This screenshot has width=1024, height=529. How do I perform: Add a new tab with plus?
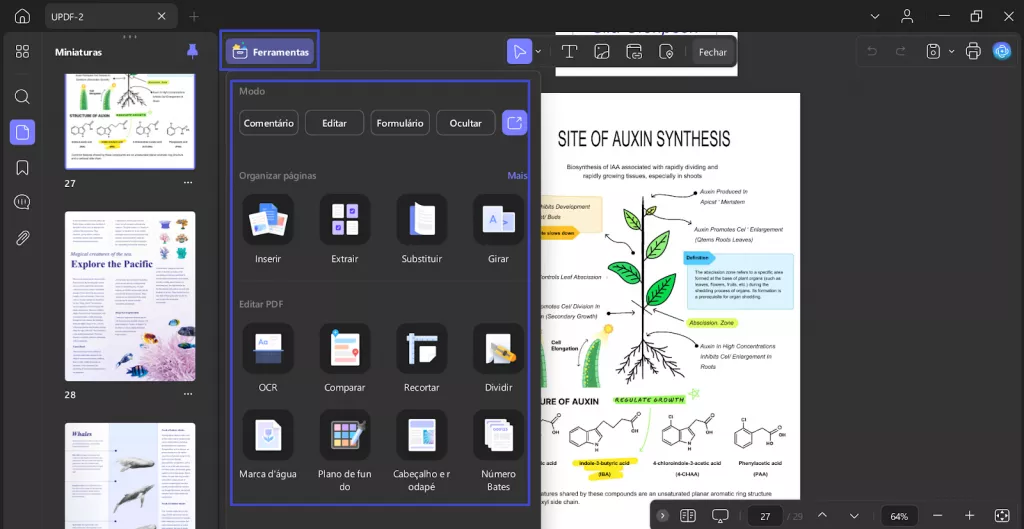click(x=194, y=16)
